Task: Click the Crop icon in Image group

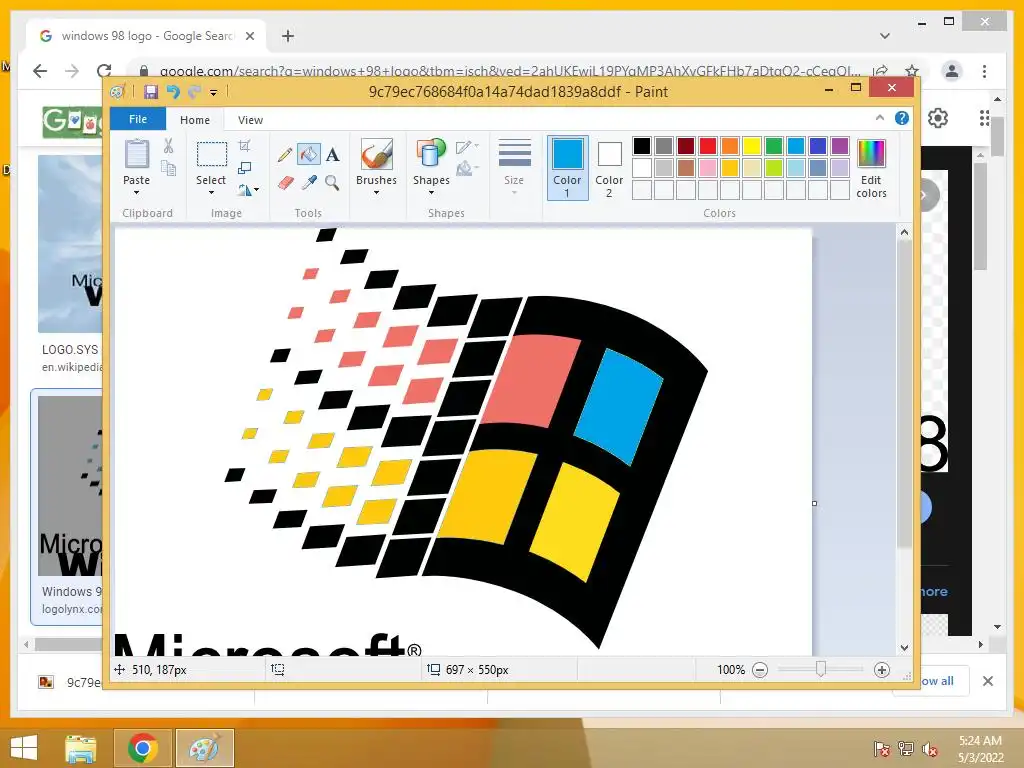Action: pos(245,146)
